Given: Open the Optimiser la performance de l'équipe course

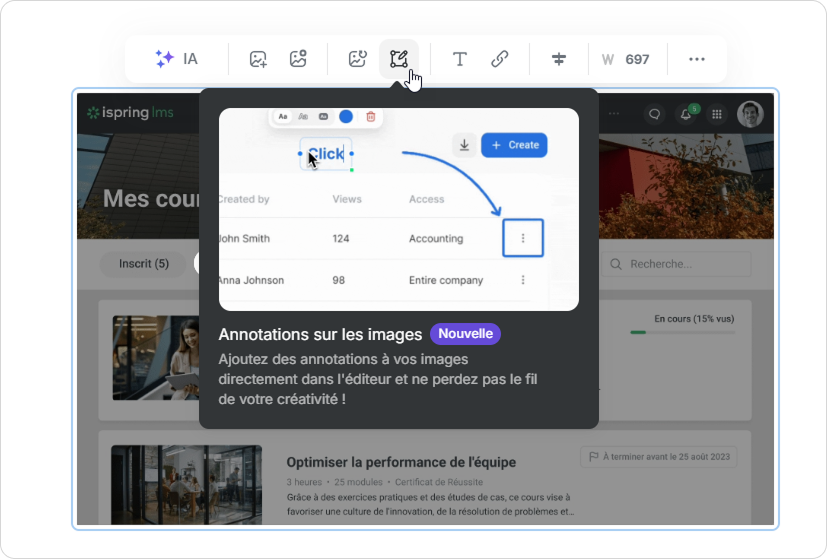Looking at the screenshot, I should (401, 461).
